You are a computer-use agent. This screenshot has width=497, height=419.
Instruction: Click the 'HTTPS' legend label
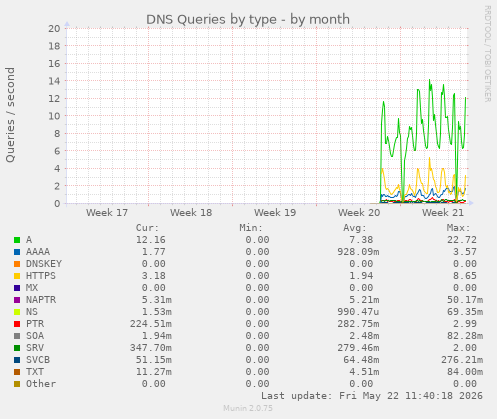[x=41, y=276]
